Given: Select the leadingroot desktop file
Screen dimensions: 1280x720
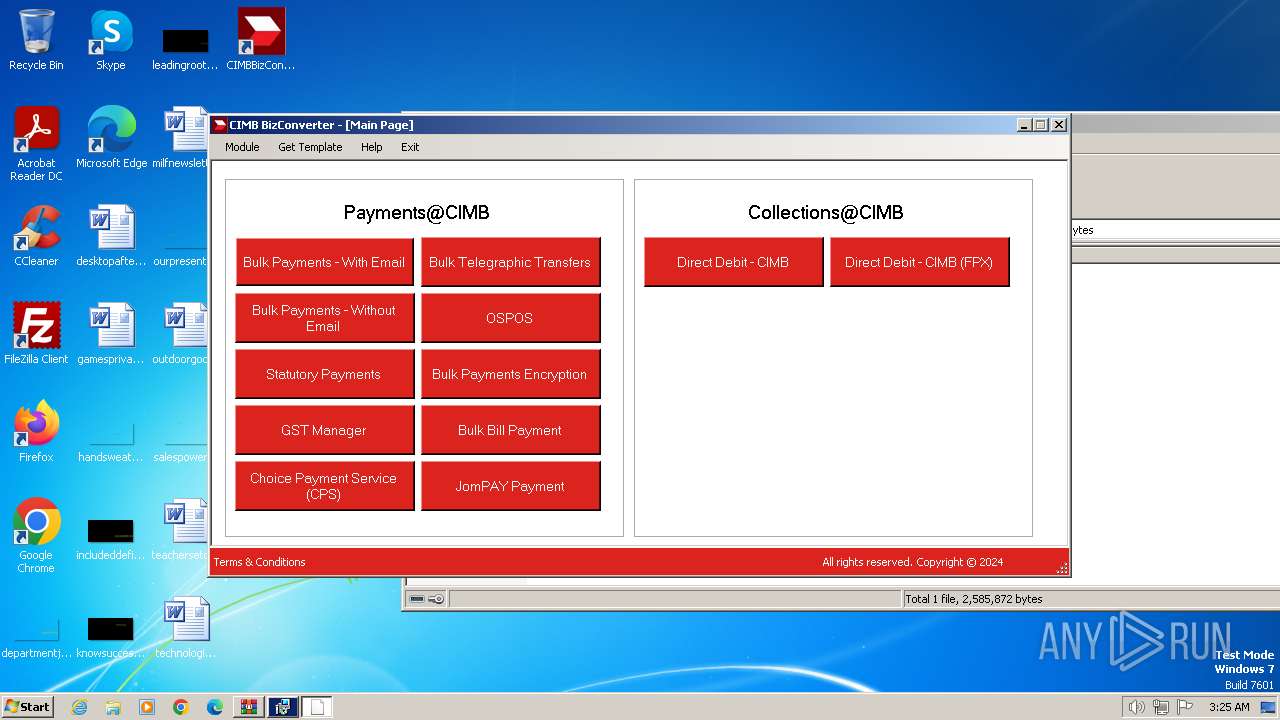Looking at the screenshot, I should pos(185,48).
